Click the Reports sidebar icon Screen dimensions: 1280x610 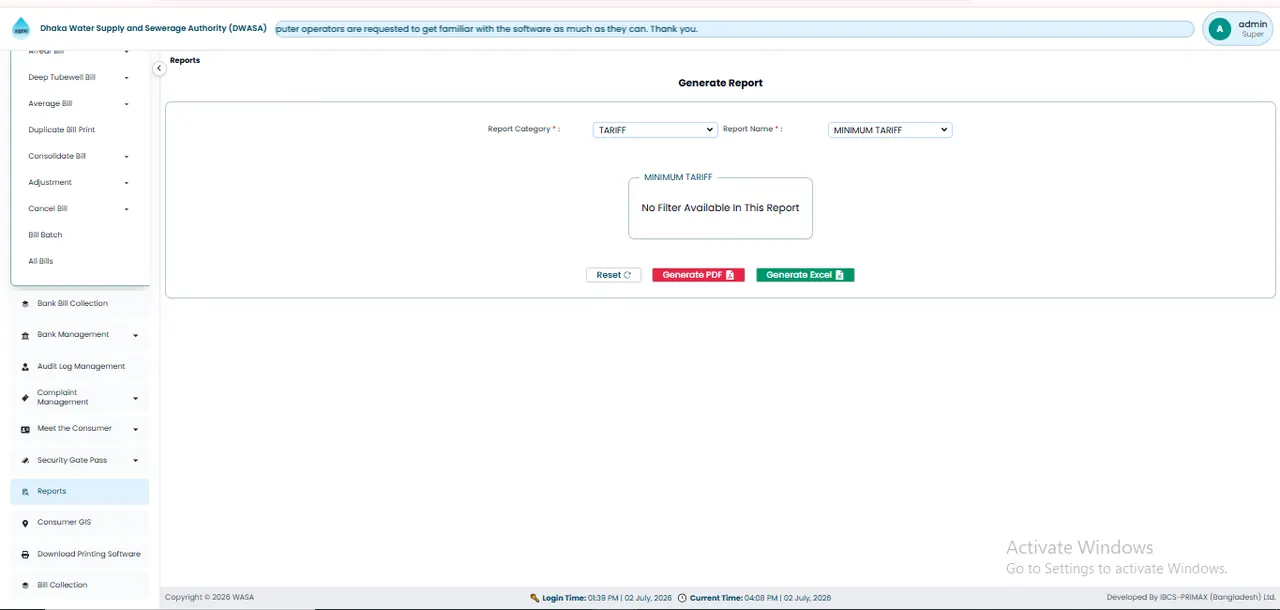click(25, 492)
